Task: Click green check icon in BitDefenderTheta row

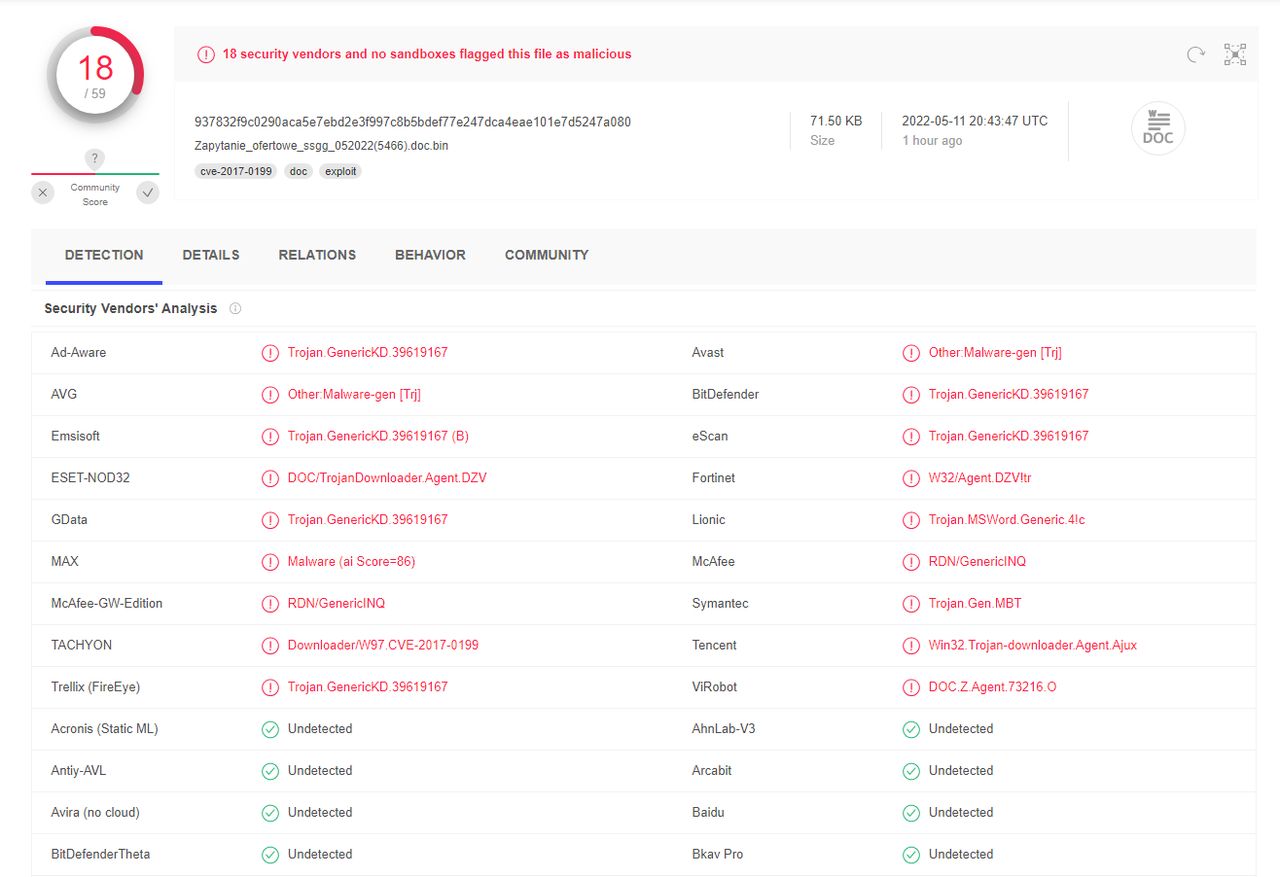Action: tap(270, 855)
